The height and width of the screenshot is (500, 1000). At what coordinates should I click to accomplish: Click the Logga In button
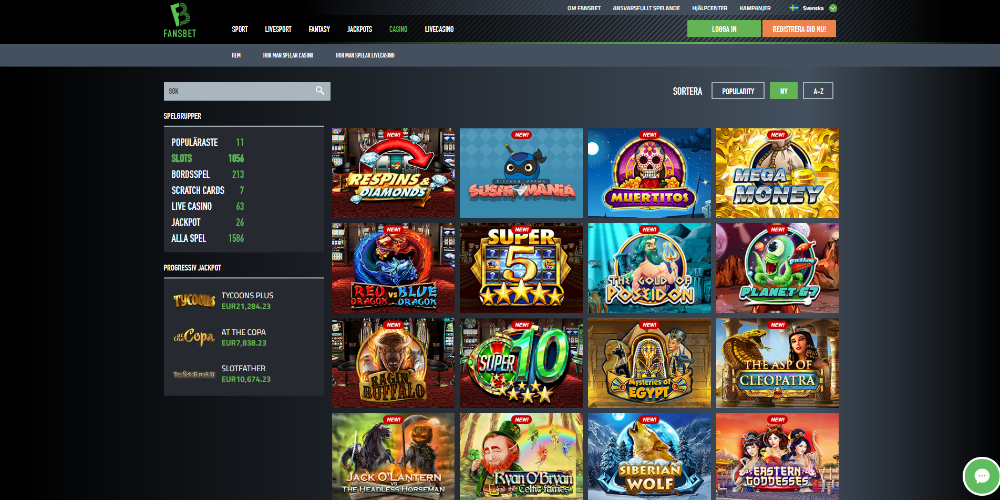coord(724,29)
